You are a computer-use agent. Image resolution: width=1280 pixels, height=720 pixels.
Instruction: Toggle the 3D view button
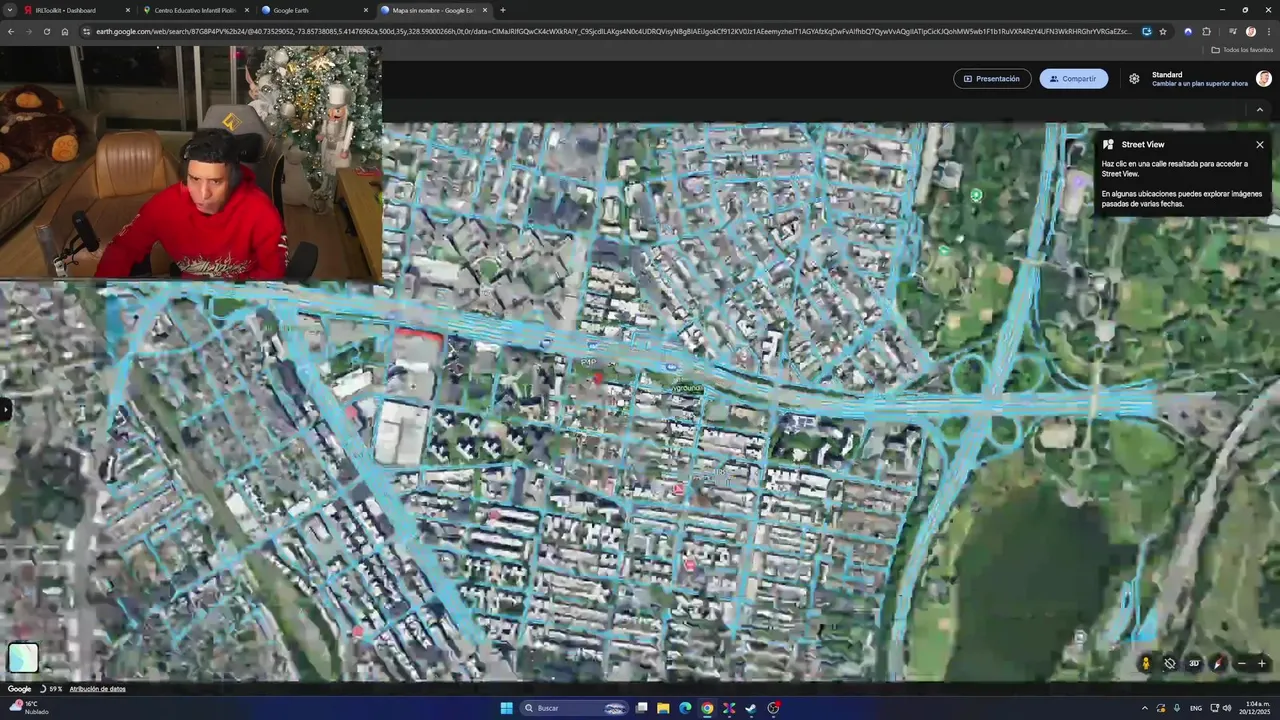click(1194, 663)
